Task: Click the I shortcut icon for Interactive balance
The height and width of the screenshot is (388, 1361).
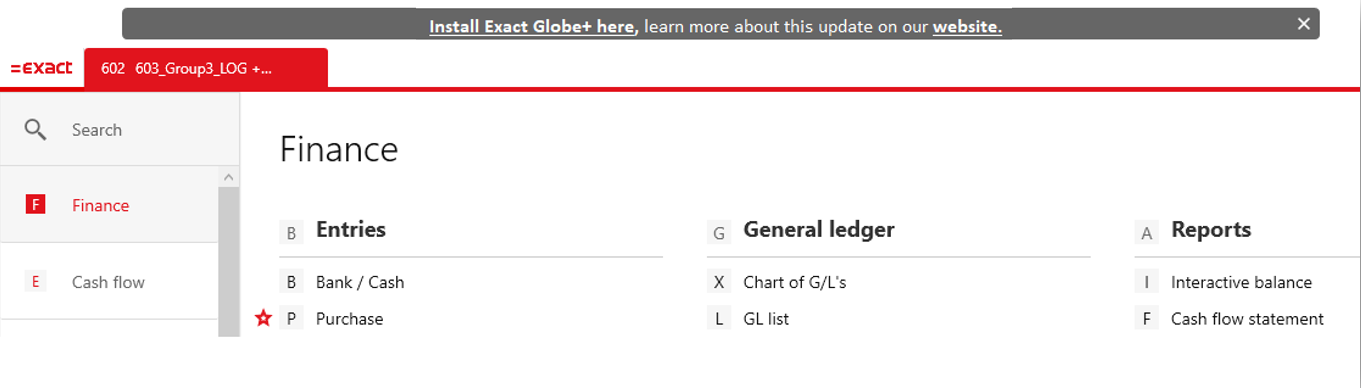Action: [1146, 282]
